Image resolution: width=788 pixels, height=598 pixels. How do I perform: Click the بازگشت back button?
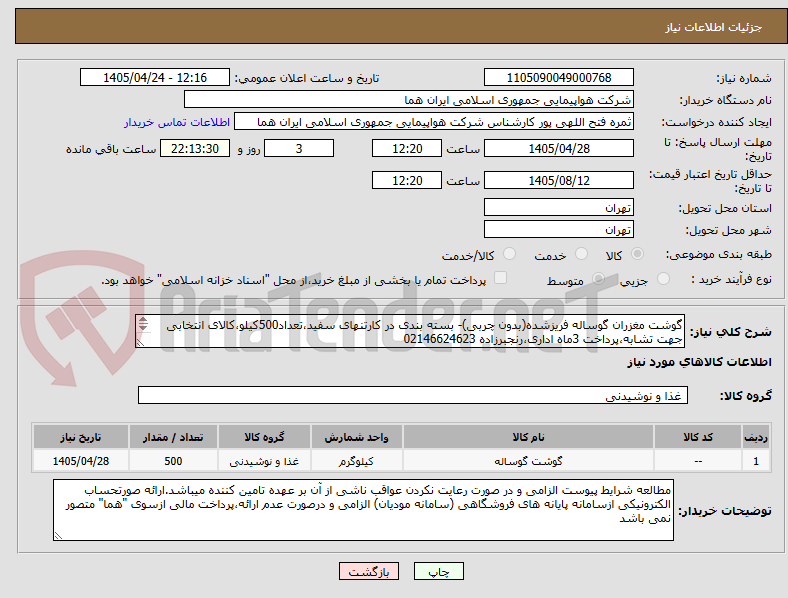369,571
